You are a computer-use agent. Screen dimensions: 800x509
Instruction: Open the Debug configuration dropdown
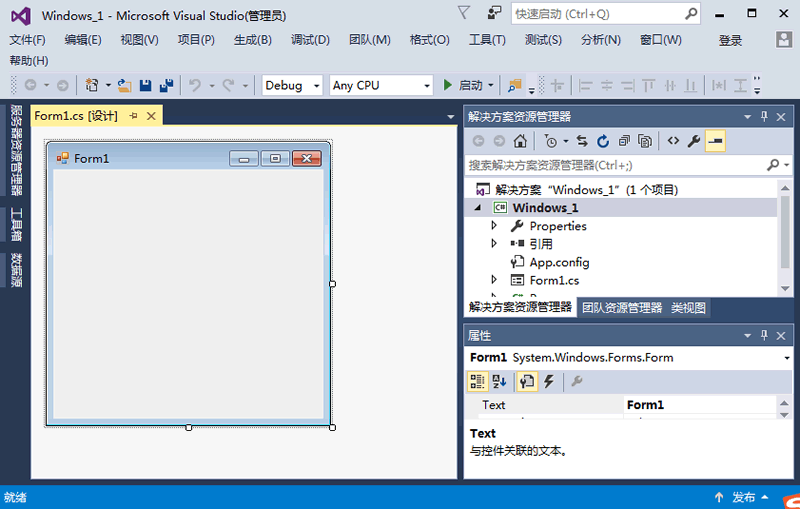pos(292,86)
